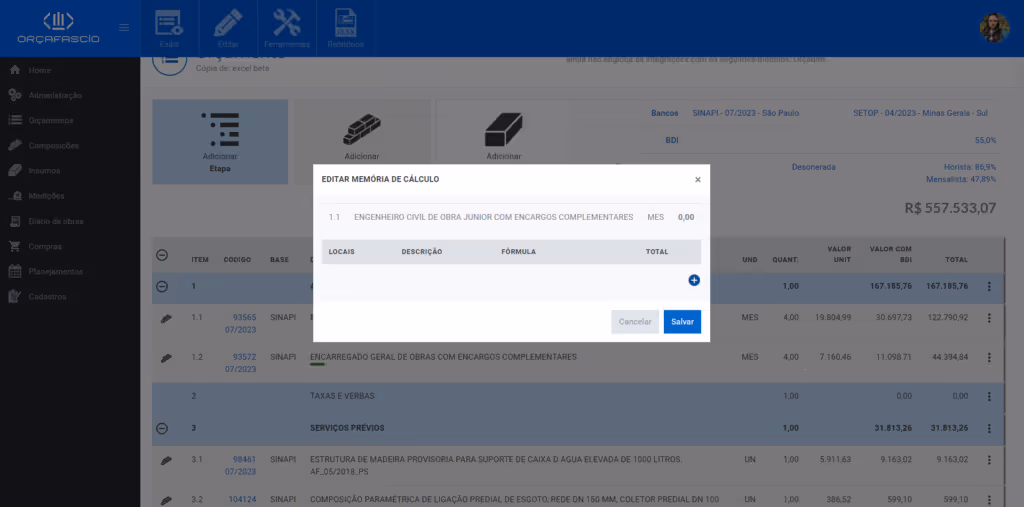Click the Orçafascio logo
The image size is (1024, 507).
(58, 28)
